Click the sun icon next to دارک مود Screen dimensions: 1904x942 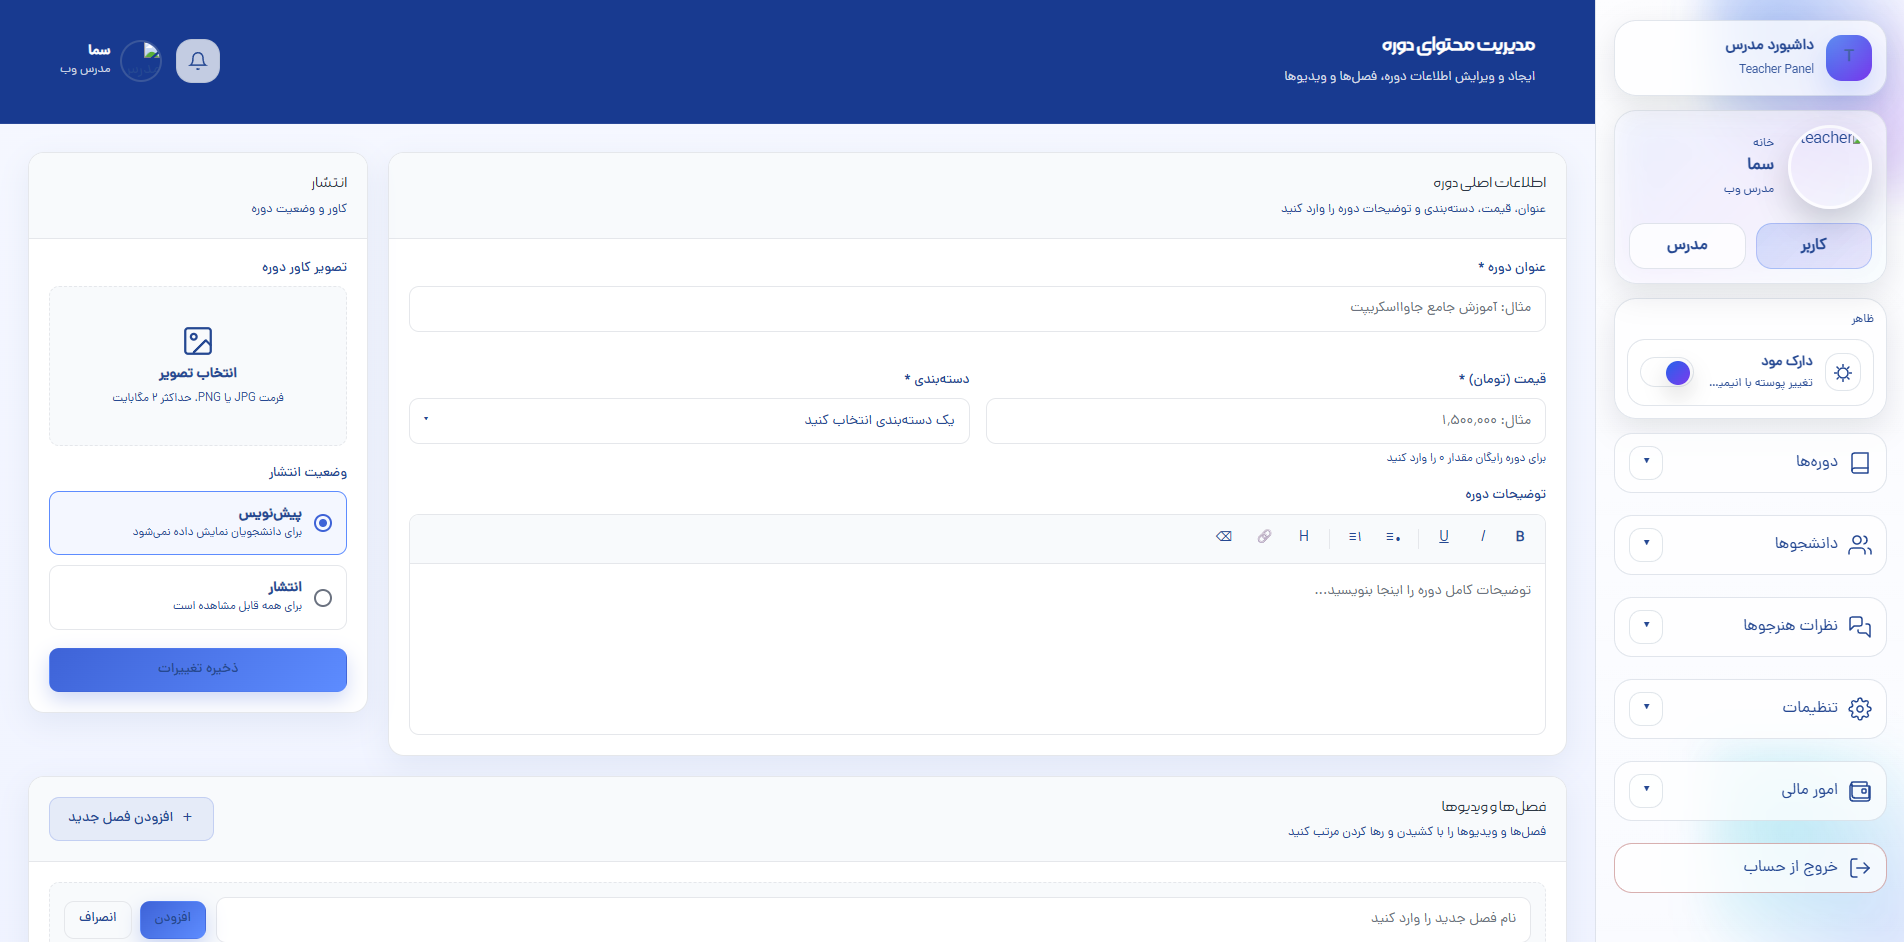[x=1843, y=373]
